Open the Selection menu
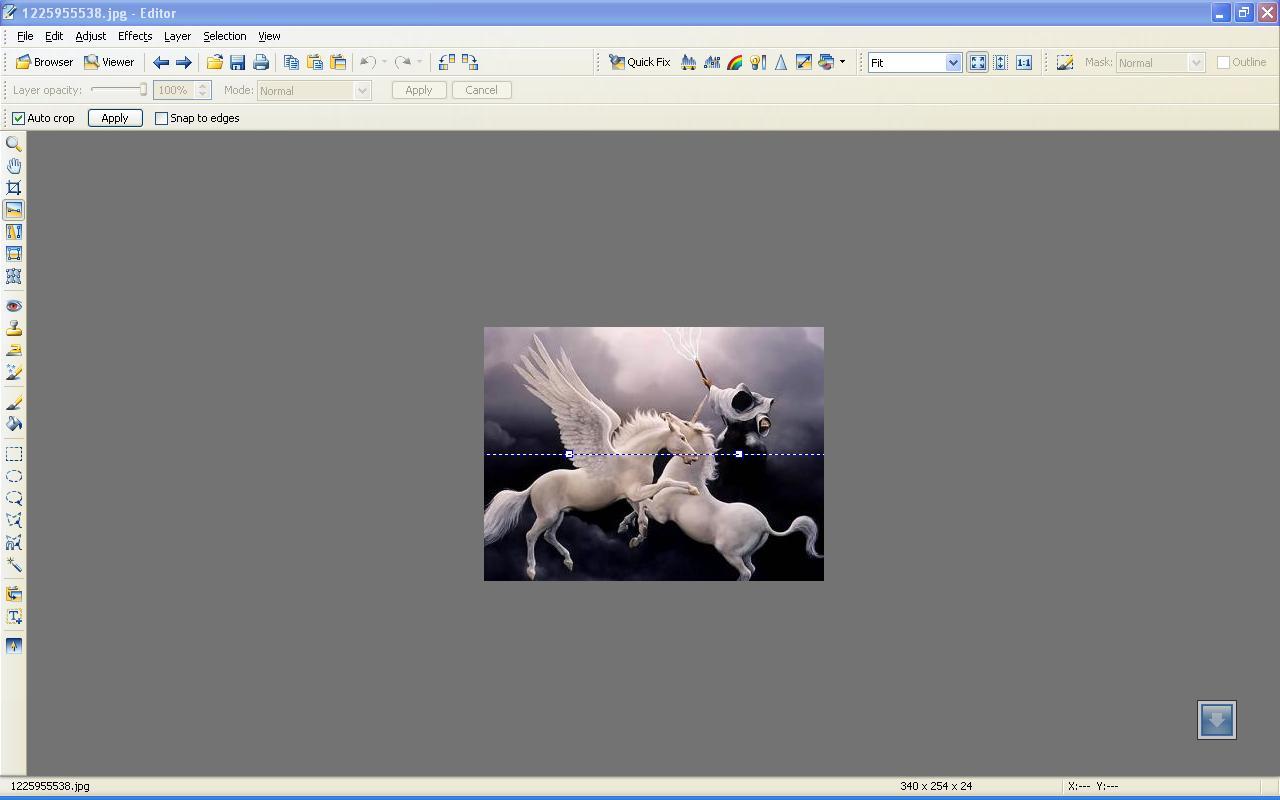1280x800 pixels. [224, 36]
